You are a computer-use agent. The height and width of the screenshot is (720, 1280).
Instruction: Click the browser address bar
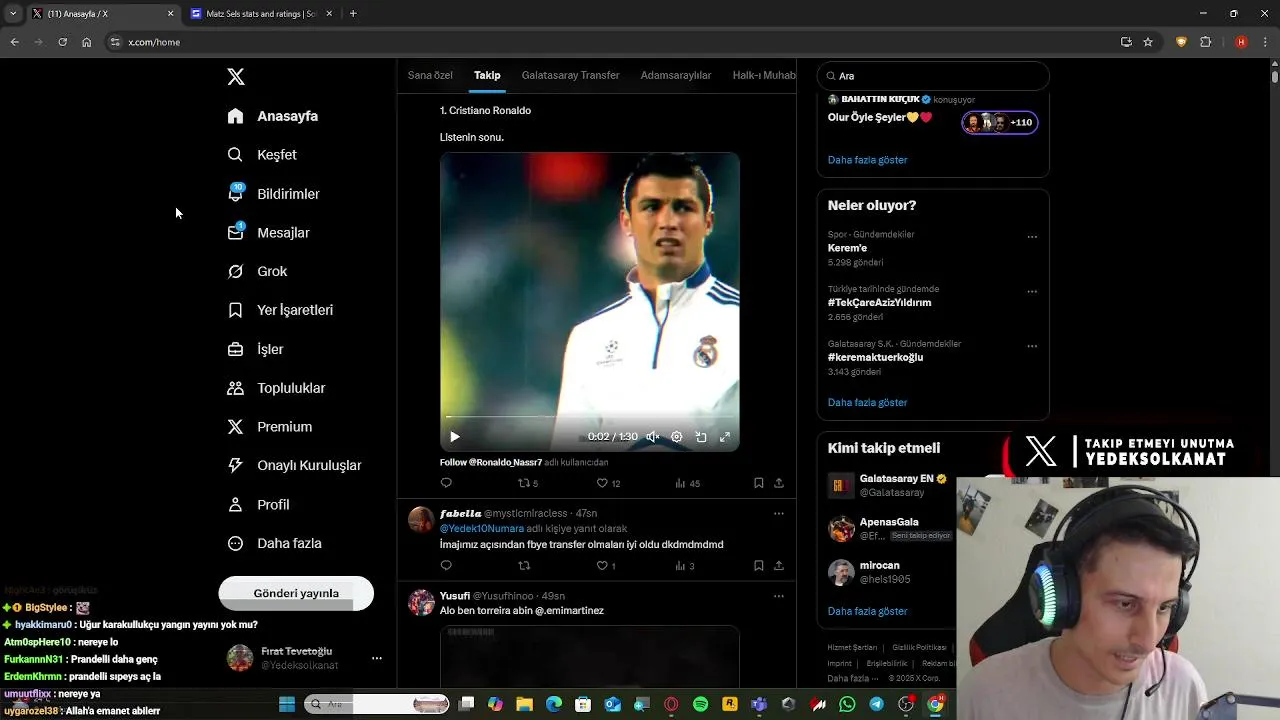(610, 42)
